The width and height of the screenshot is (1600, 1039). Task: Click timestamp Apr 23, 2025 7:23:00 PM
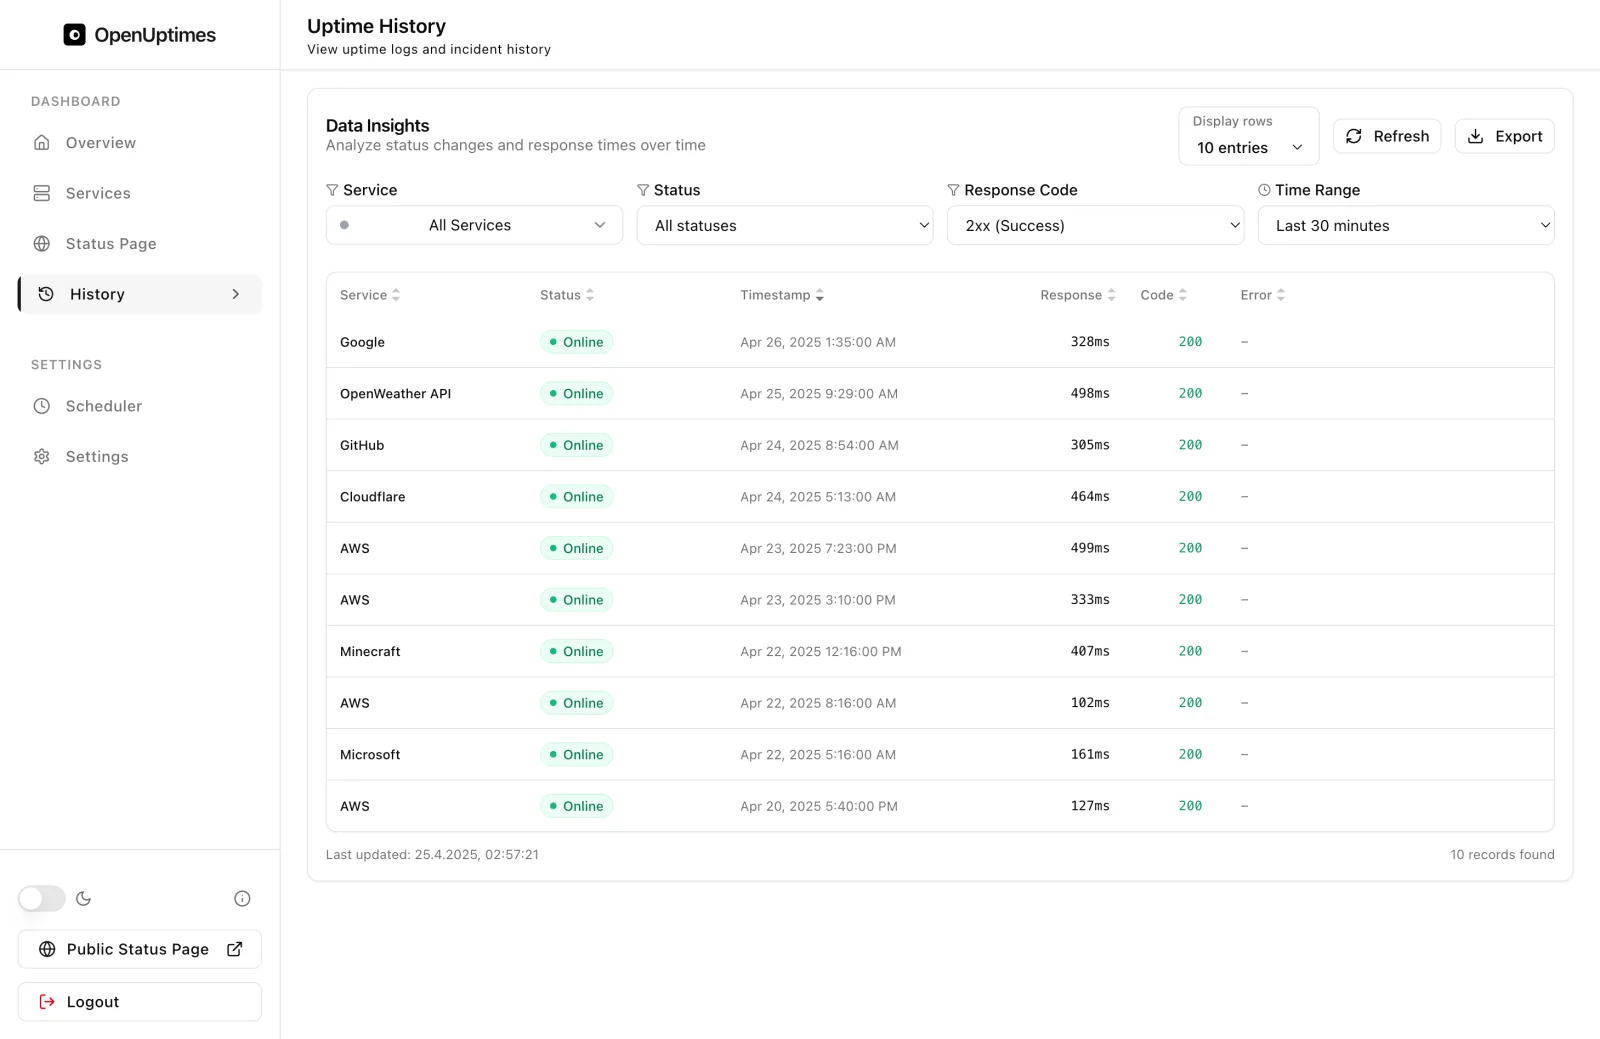tap(818, 548)
